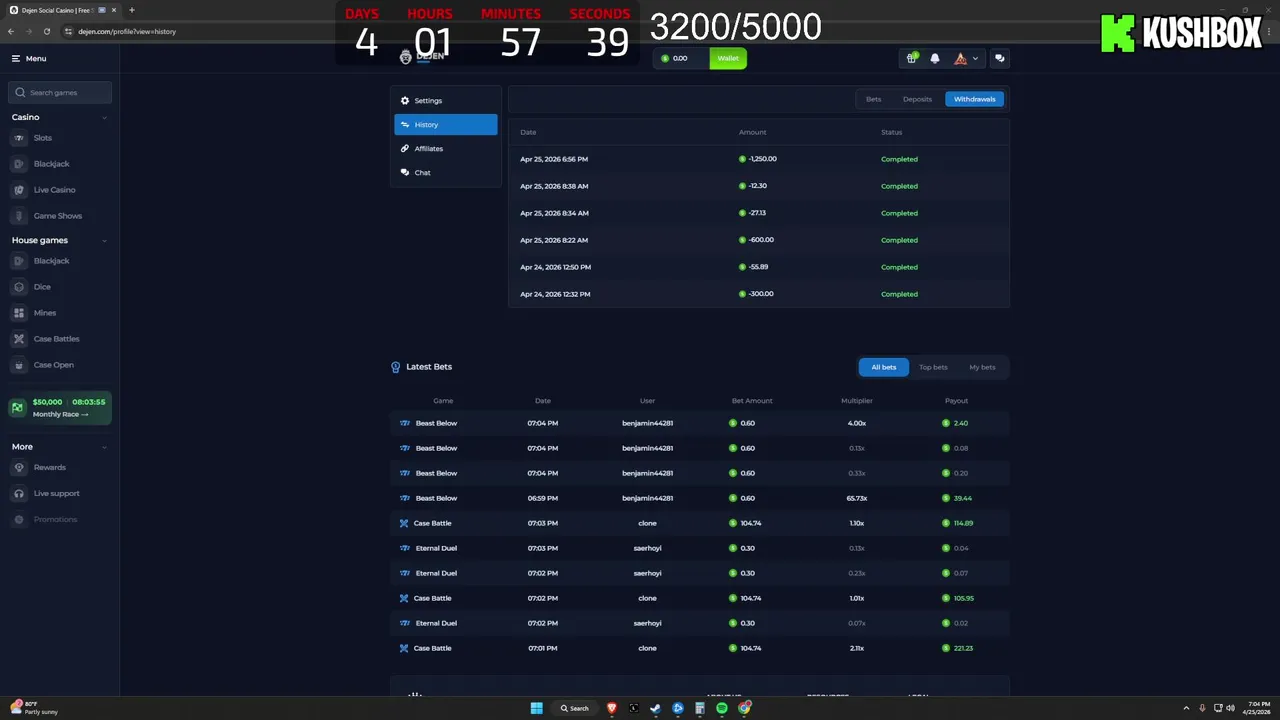The width and height of the screenshot is (1280, 720).
Task: Open Casino Blackjack in sidebar
Action: coord(51,164)
